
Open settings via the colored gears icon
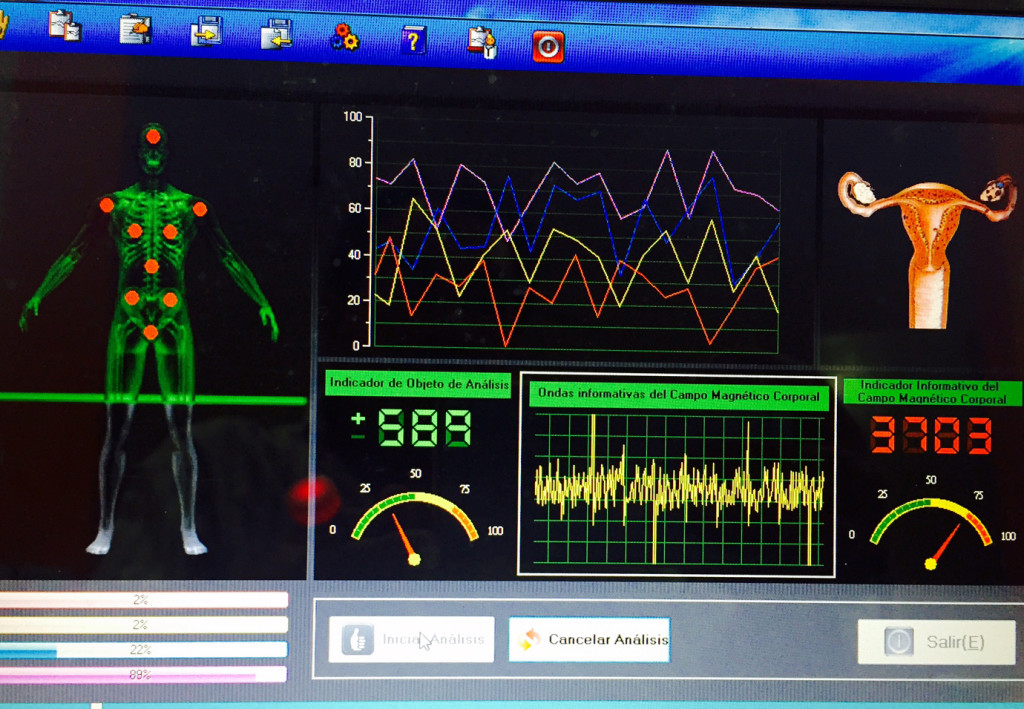click(344, 37)
